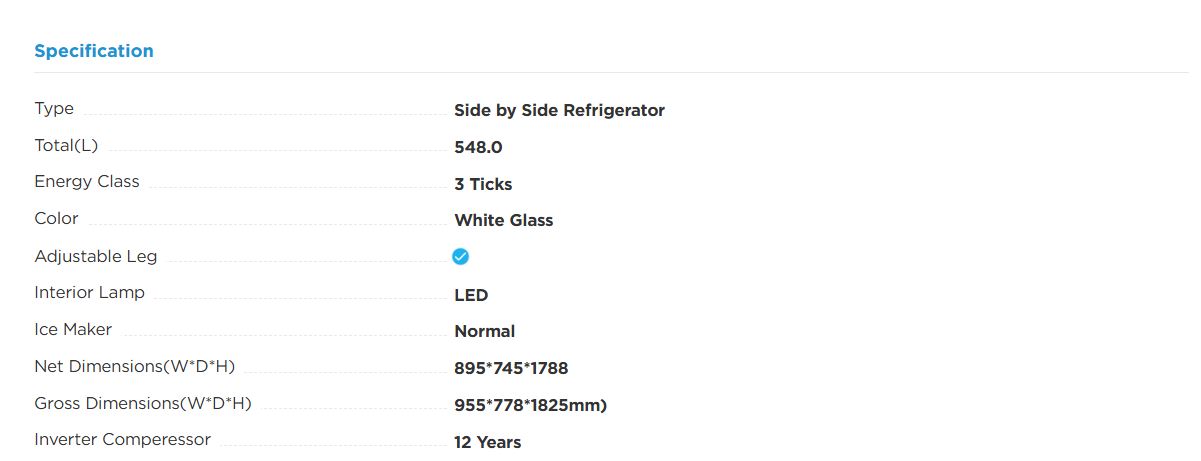Image resolution: width=1201 pixels, height=461 pixels.
Task: Click the Interior Lamp label
Action: click(89, 293)
